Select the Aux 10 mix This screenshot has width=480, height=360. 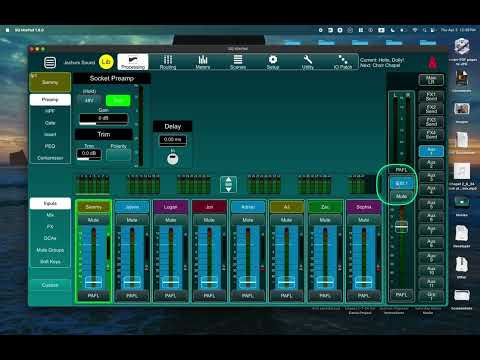[x=431, y=270]
